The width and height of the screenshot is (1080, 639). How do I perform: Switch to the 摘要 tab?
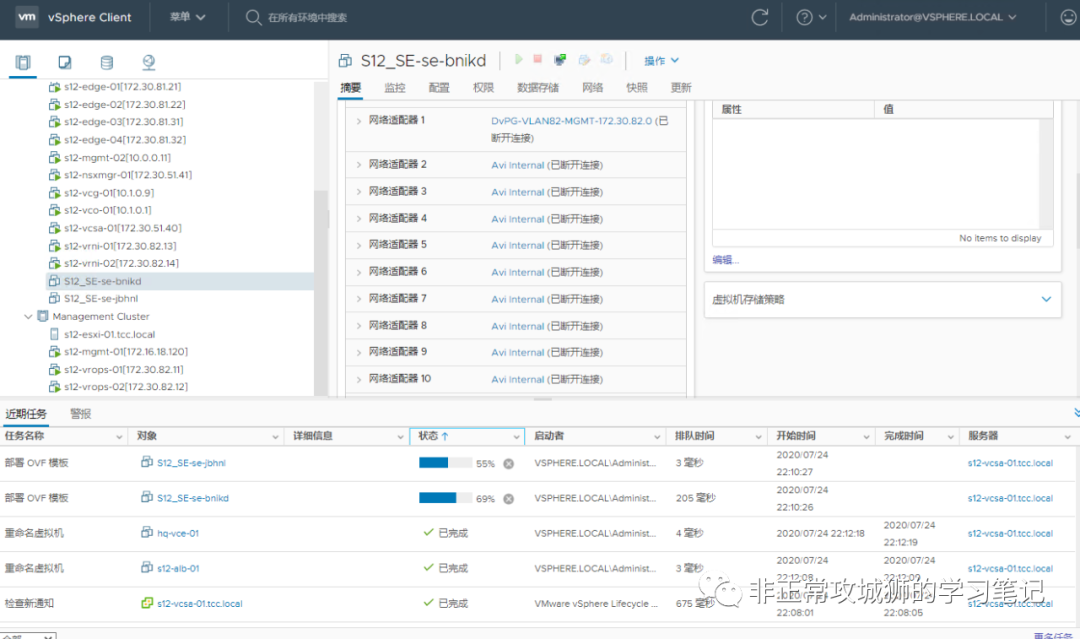pos(351,87)
